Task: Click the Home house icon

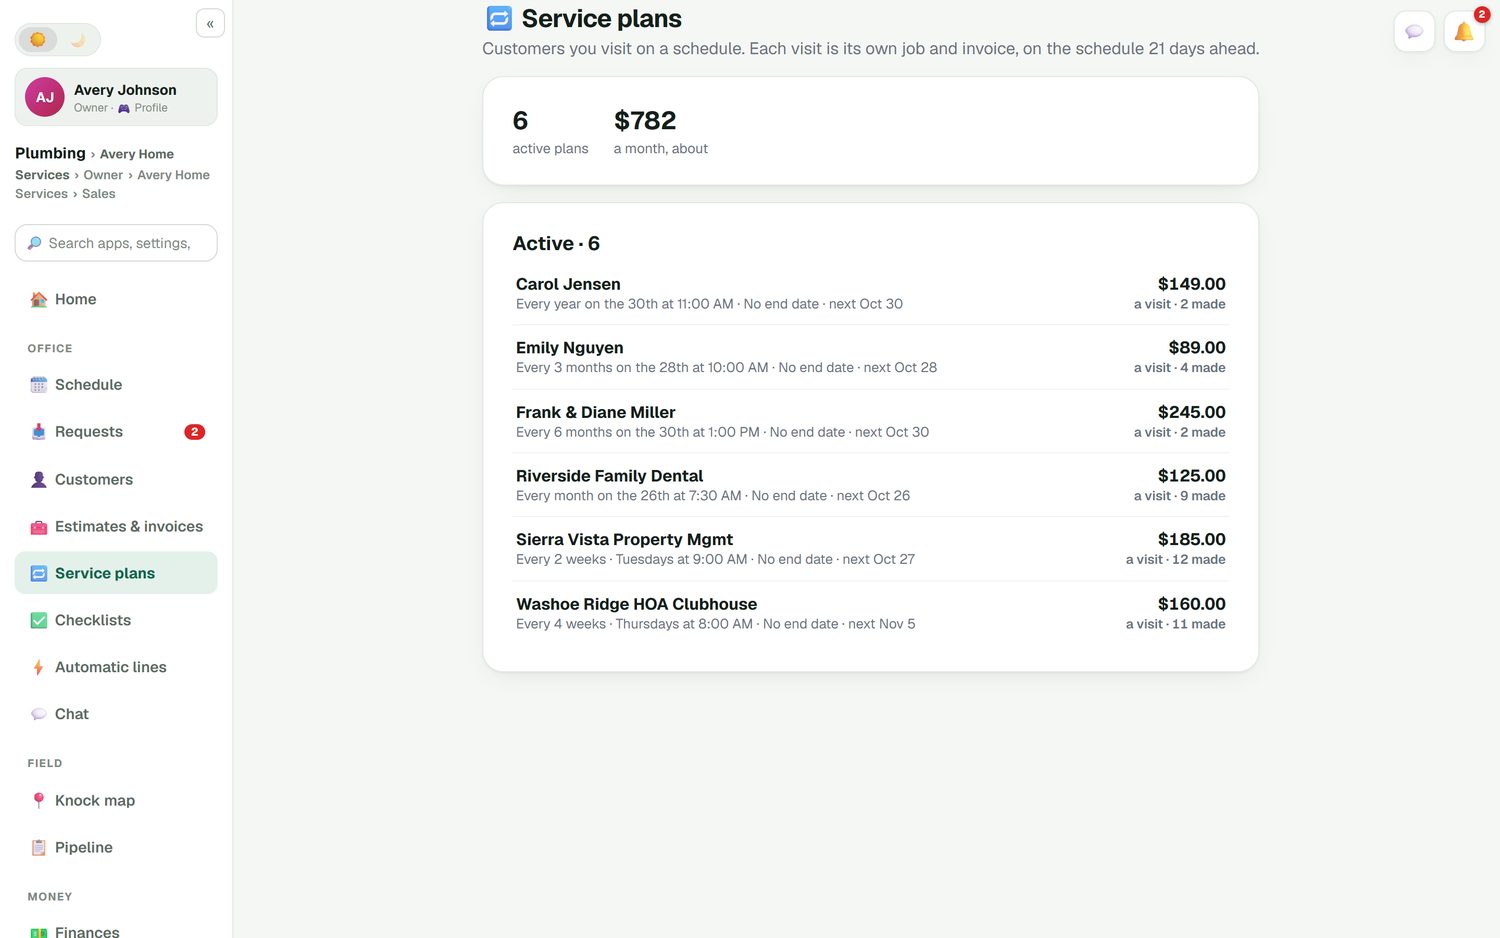Action: coord(39,299)
